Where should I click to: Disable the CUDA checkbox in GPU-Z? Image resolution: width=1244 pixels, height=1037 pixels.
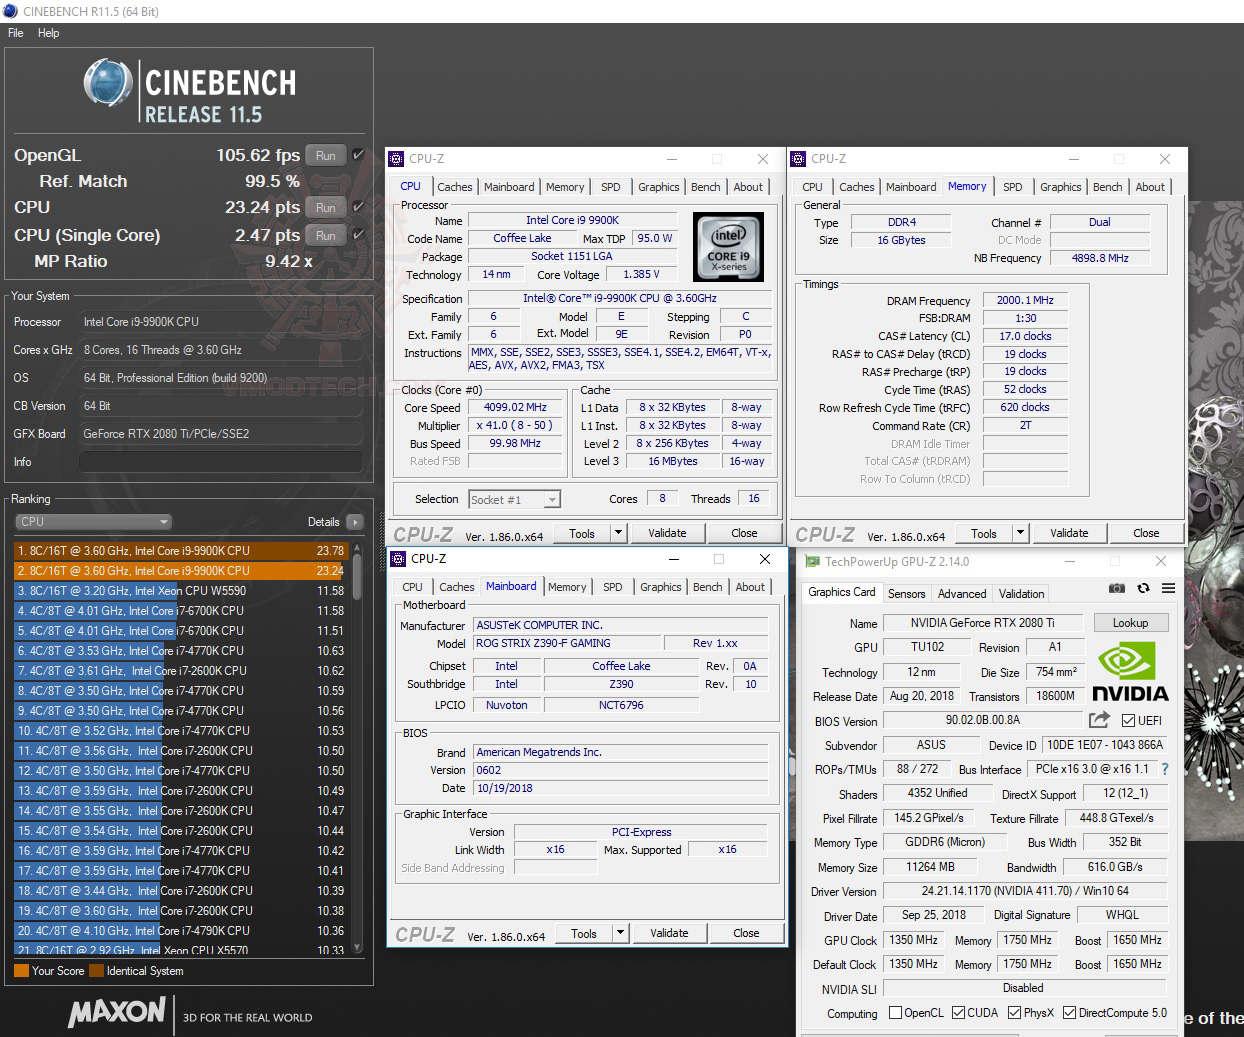point(957,1012)
